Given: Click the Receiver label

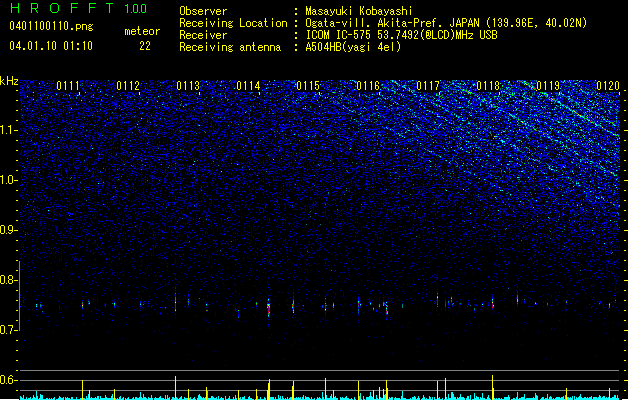Looking at the screenshot, I should (x=203, y=35).
